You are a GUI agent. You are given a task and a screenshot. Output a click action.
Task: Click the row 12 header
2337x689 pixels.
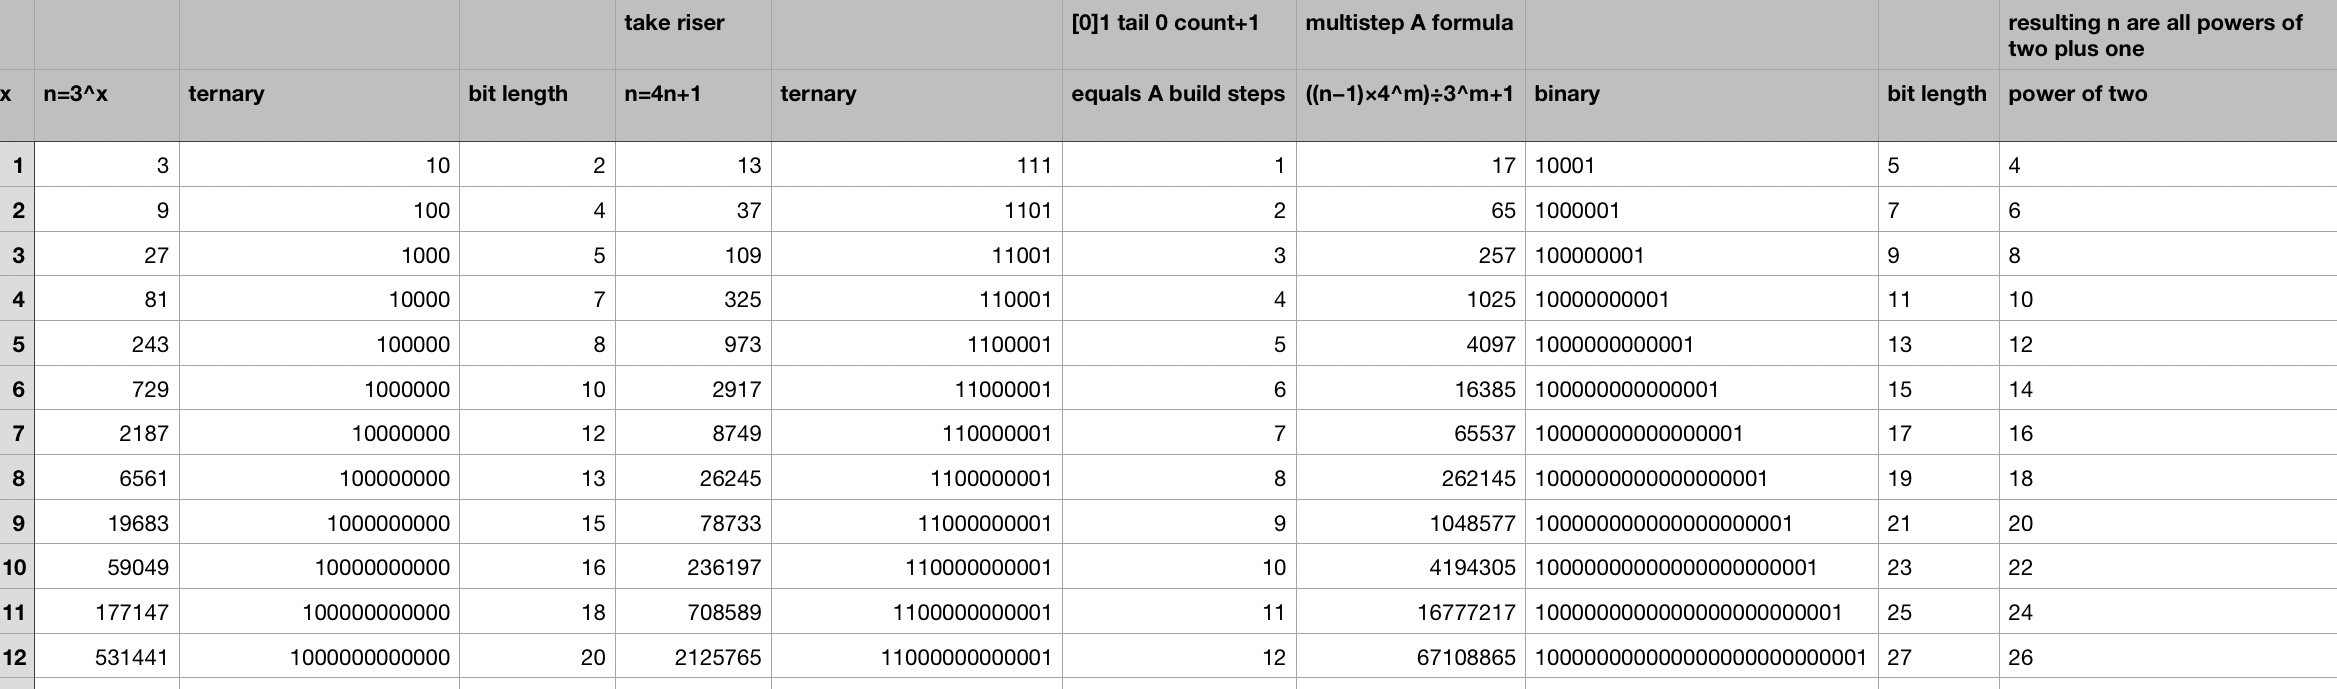click(17, 657)
